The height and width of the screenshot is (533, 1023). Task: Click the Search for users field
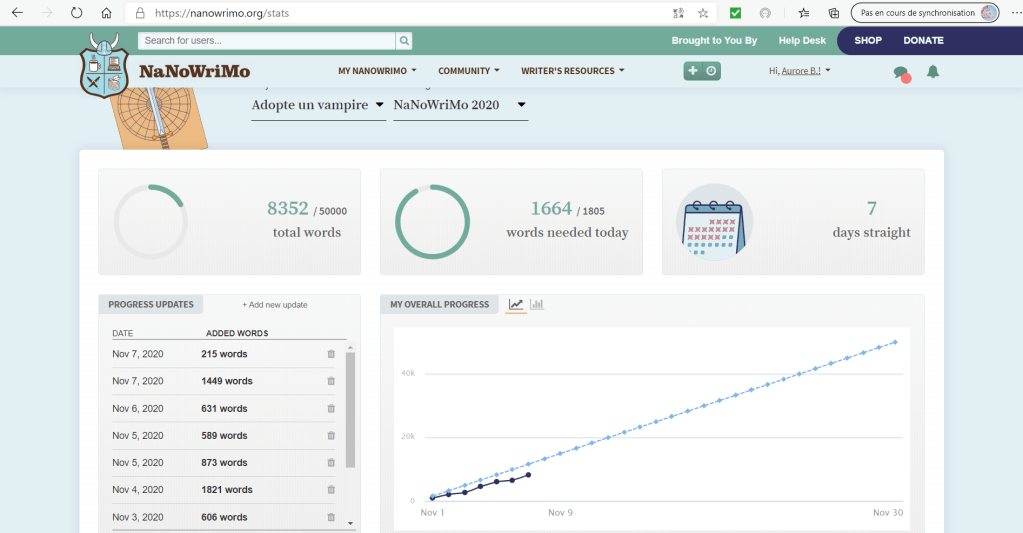coord(267,41)
